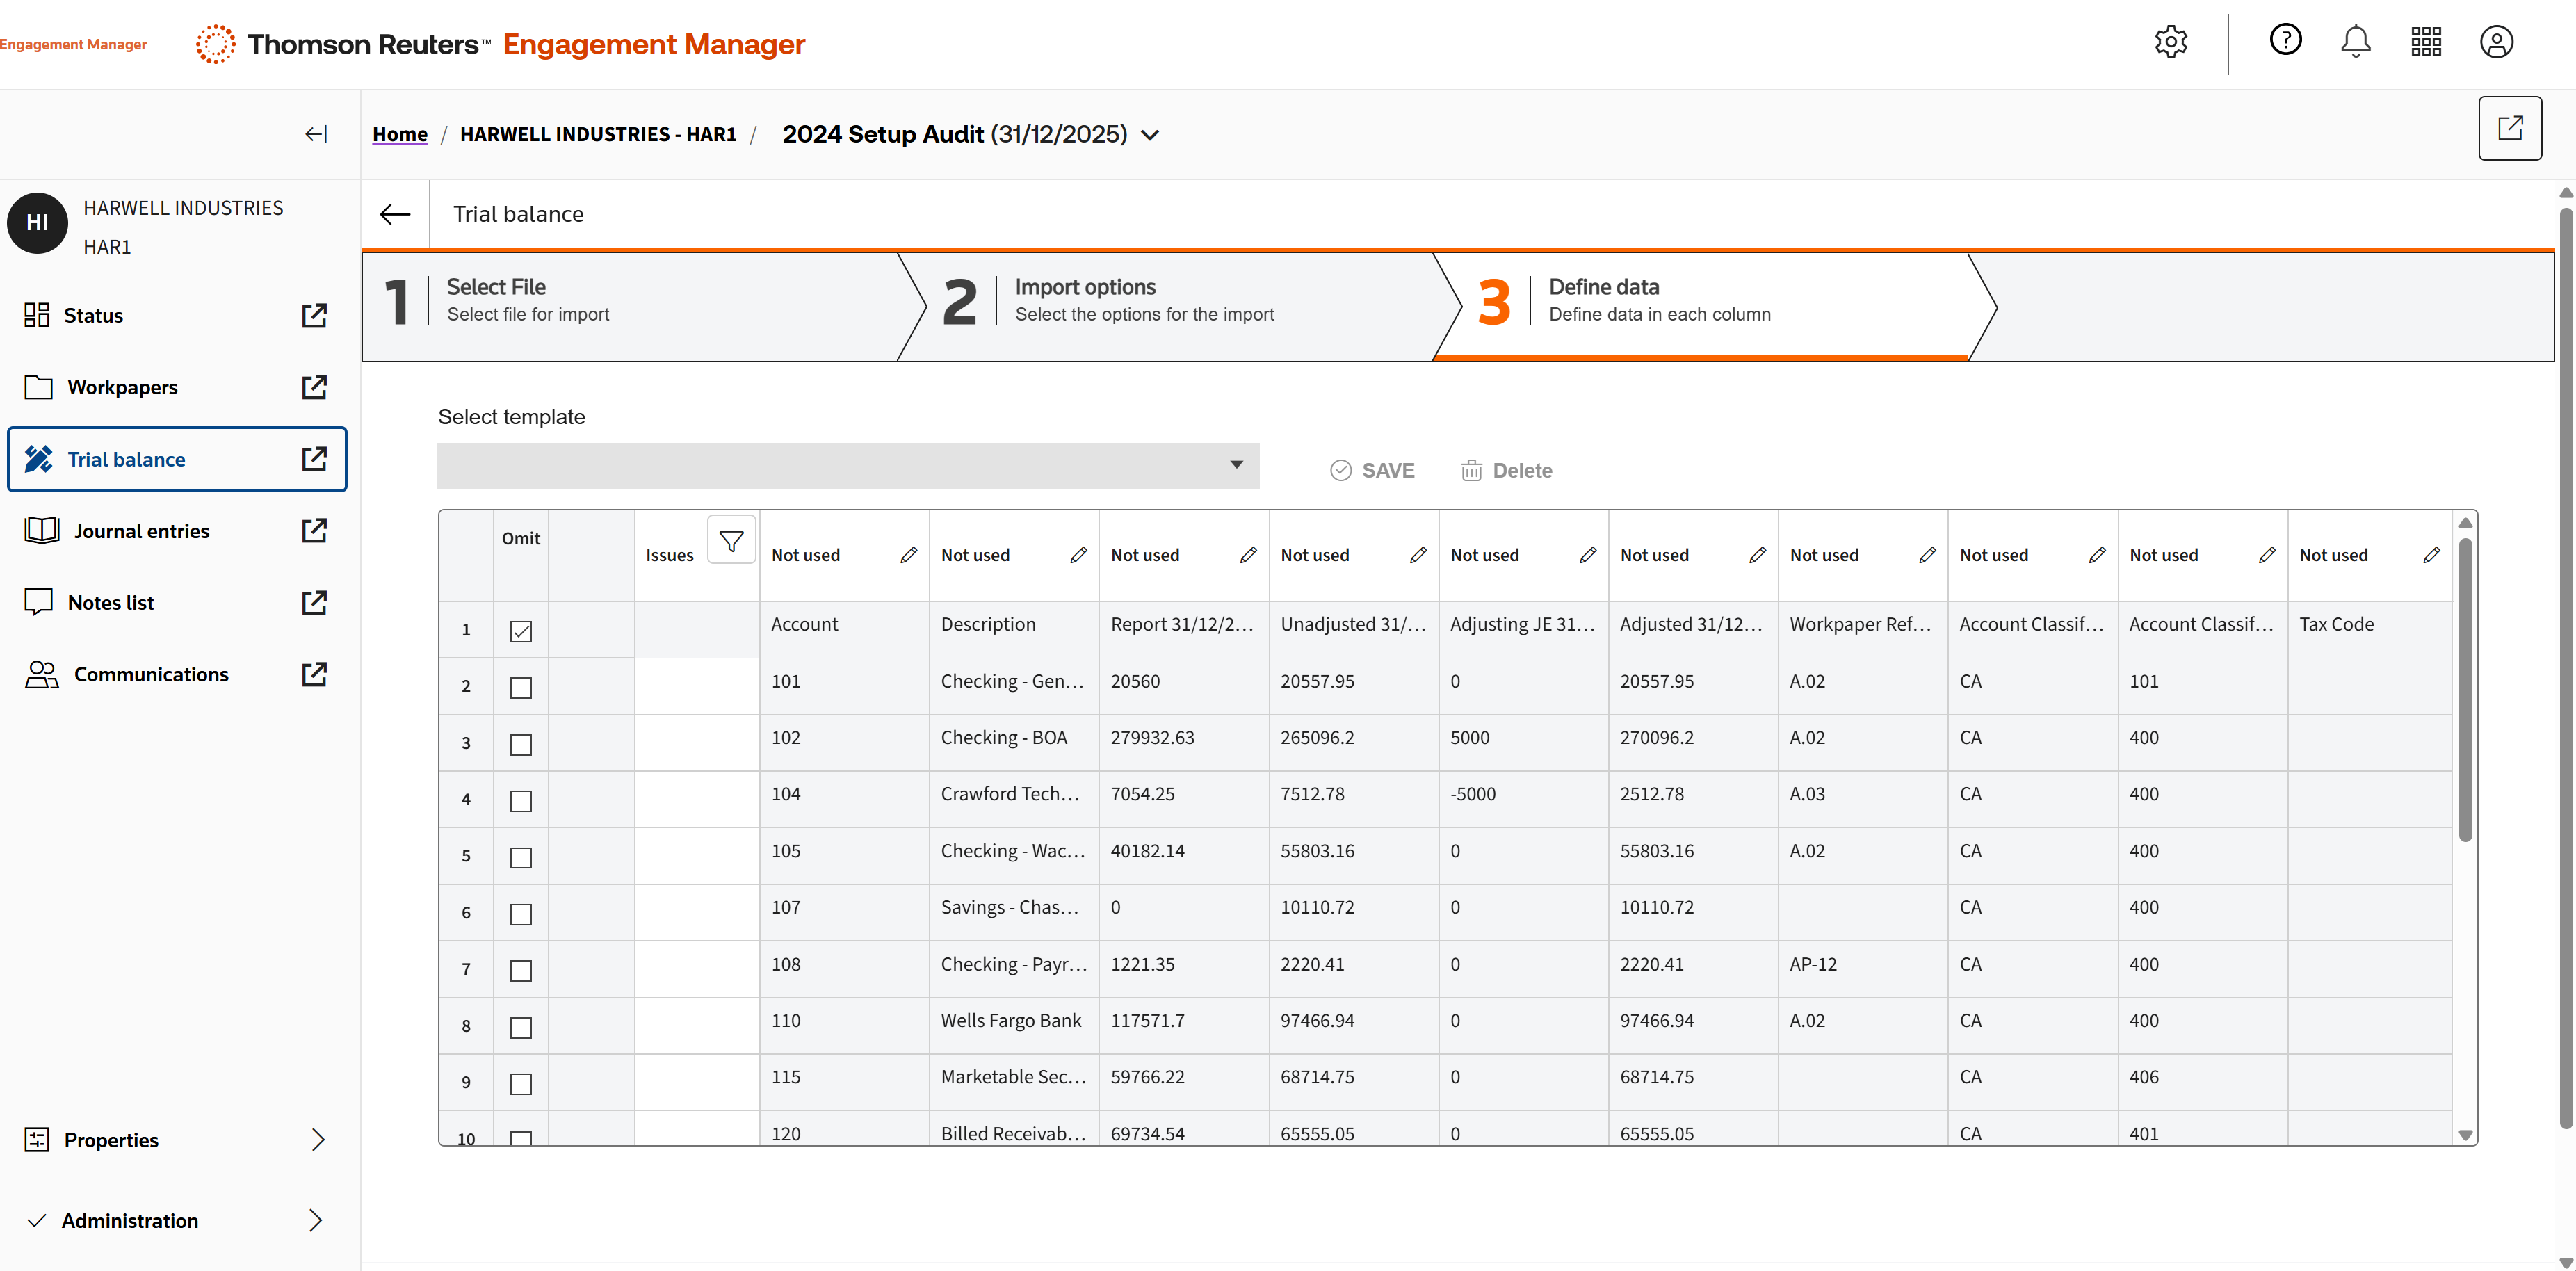Image resolution: width=2576 pixels, height=1271 pixels.
Task: Open the Select template dropdown
Action: click(x=847, y=465)
